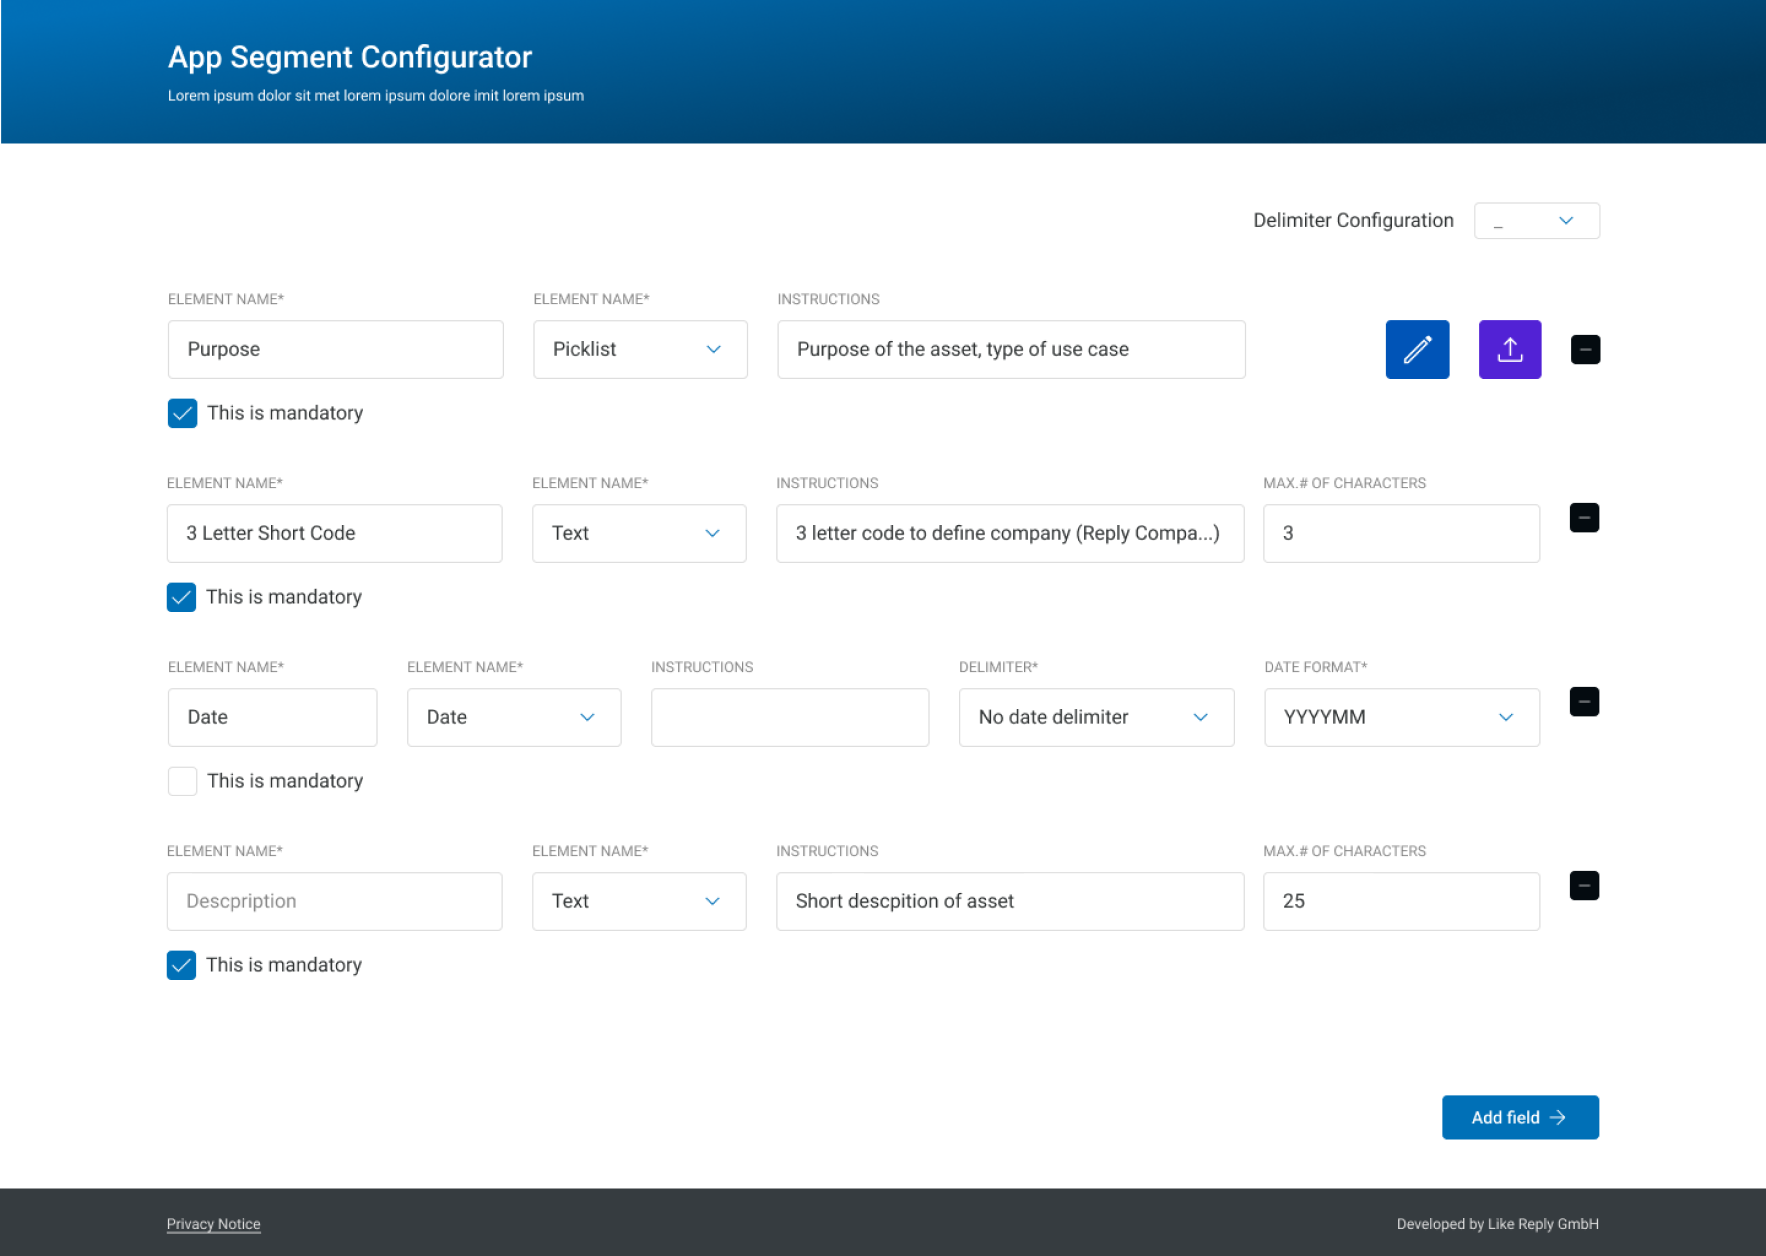Remove the Description row with minus icon

(x=1584, y=886)
